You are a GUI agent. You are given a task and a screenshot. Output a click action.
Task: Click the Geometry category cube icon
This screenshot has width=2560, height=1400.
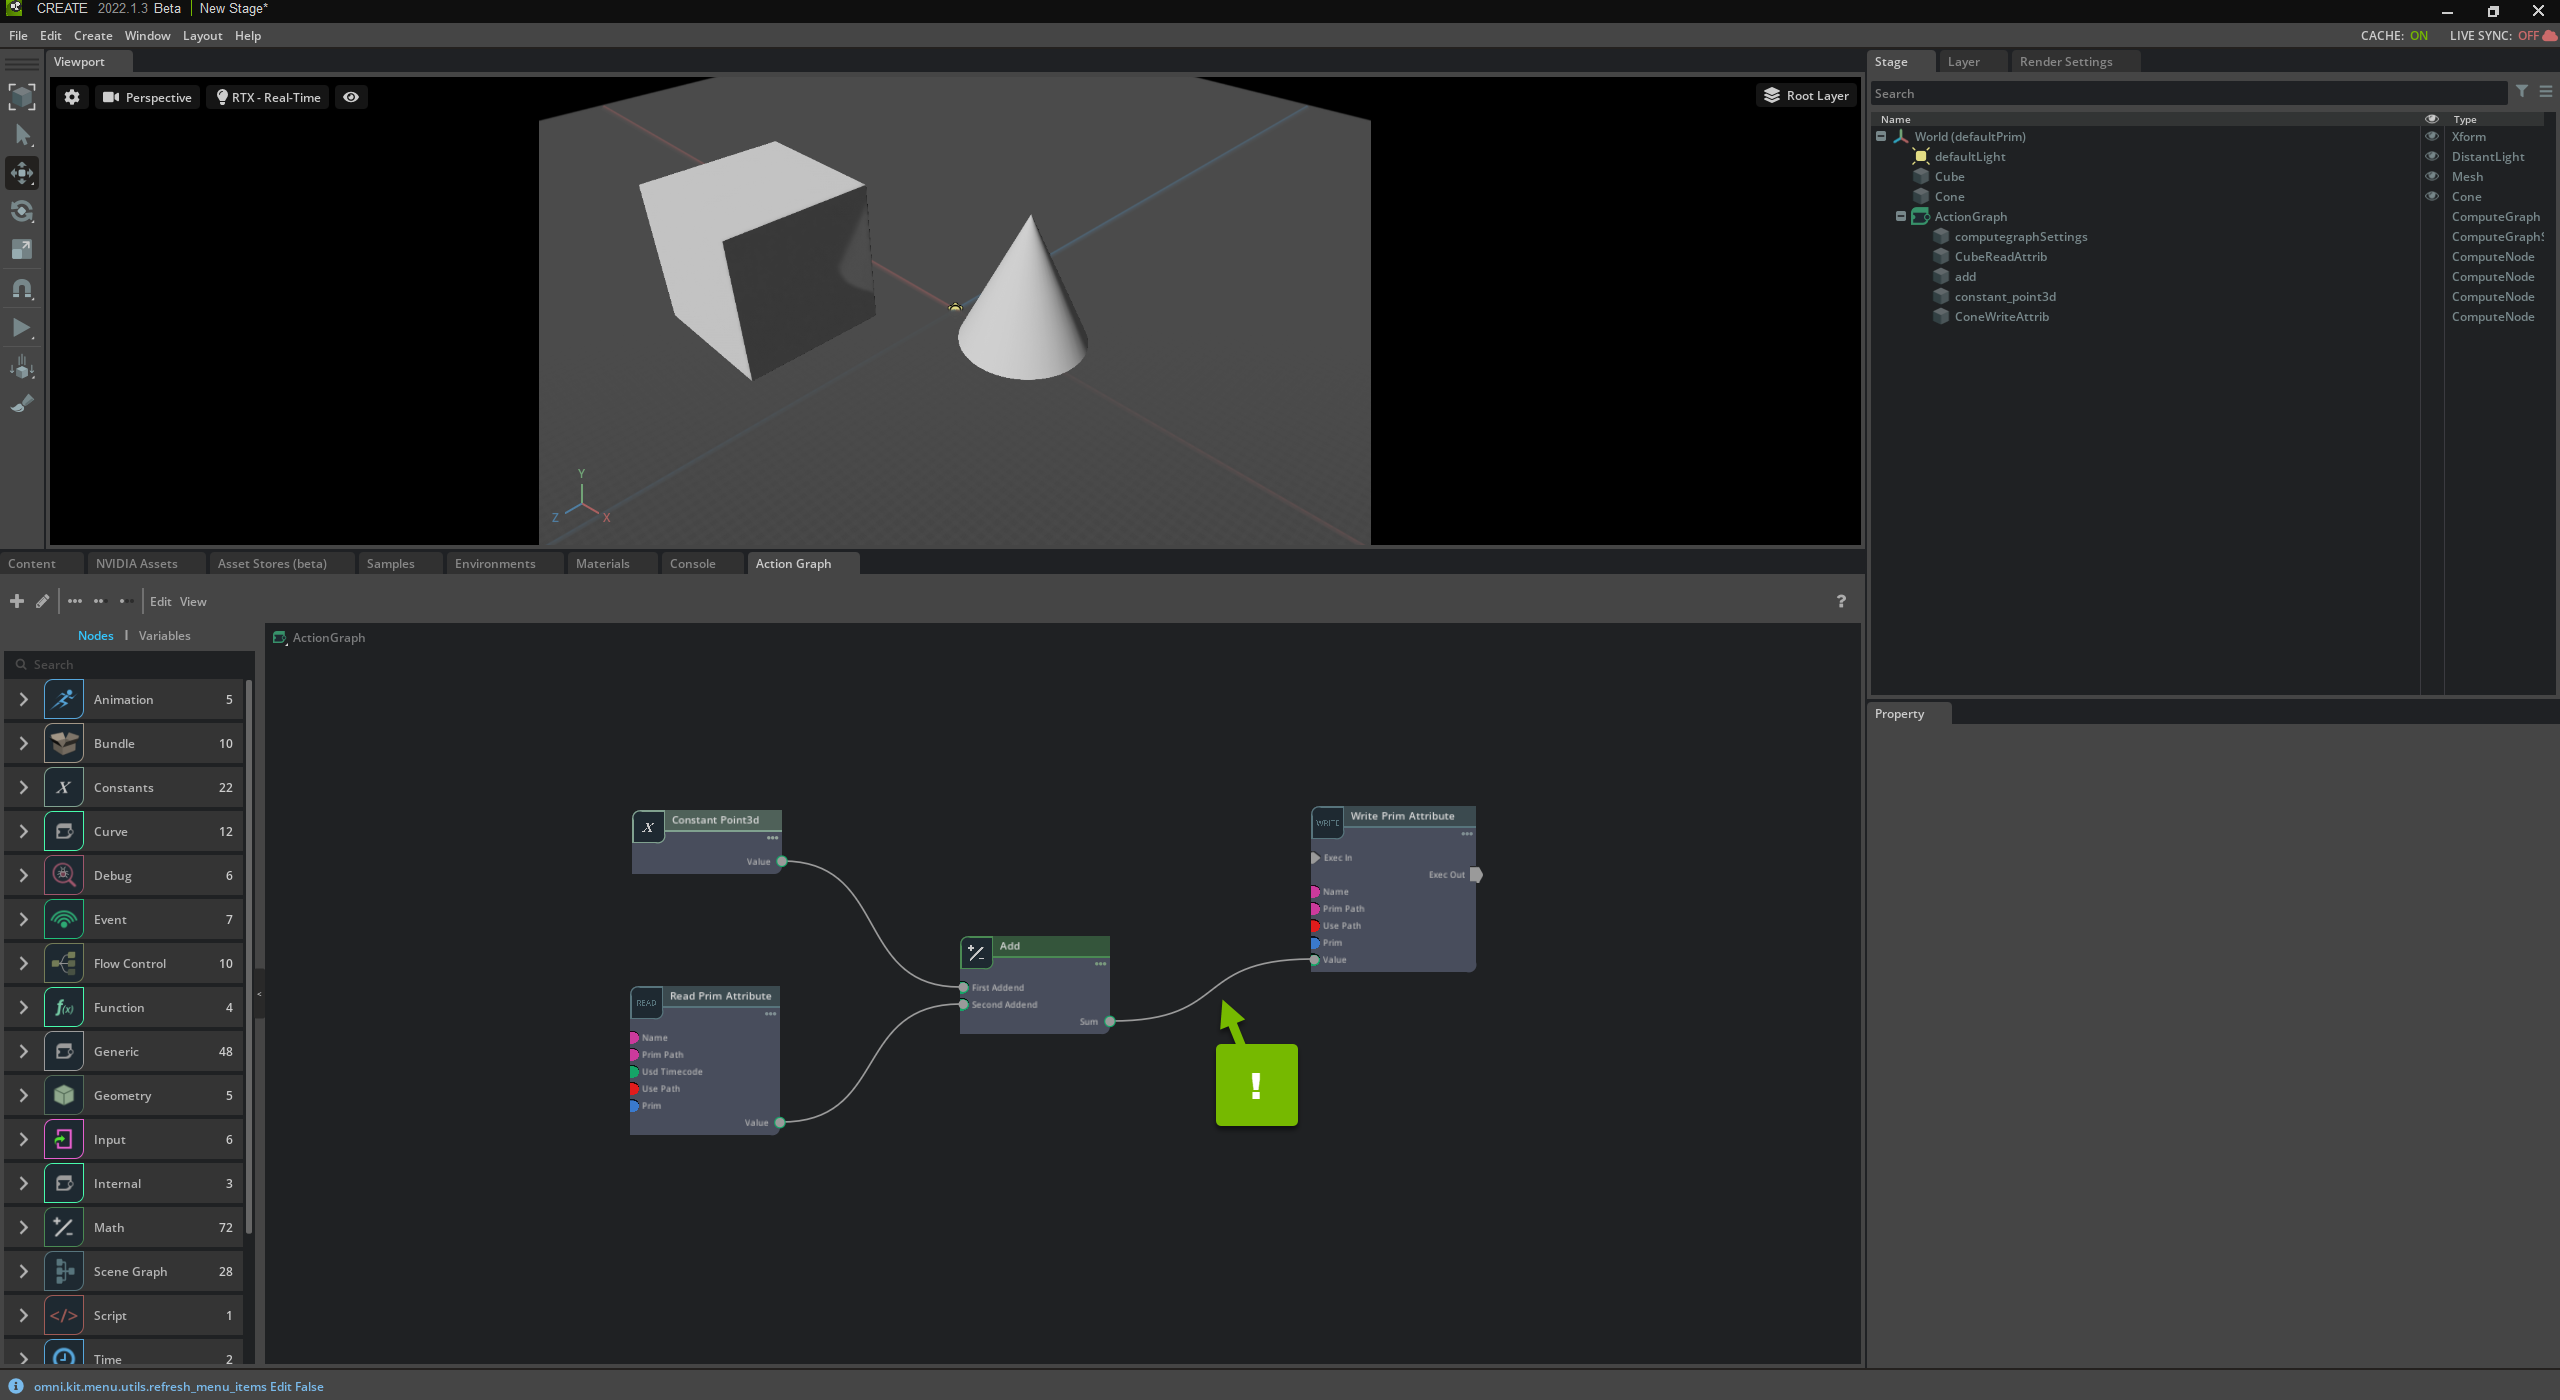pyautogui.click(x=64, y=1095)
